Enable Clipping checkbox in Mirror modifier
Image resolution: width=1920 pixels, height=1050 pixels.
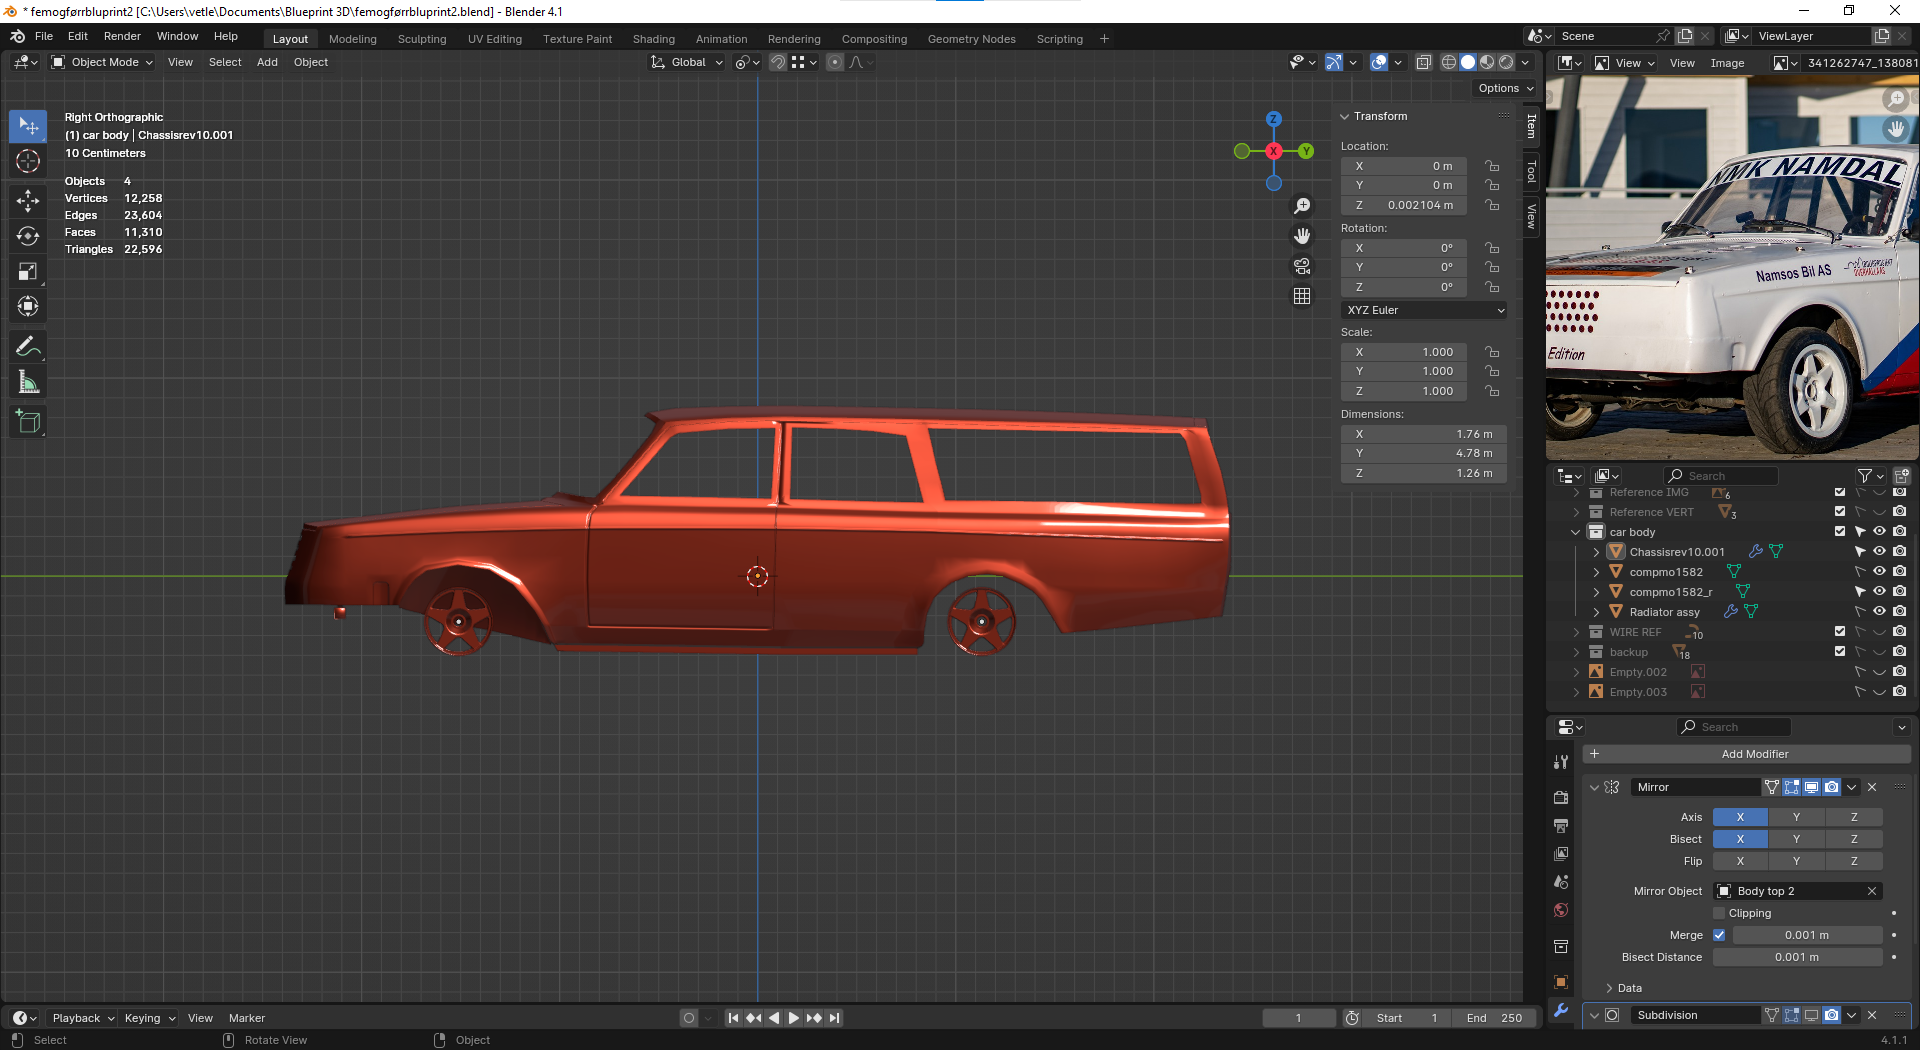click(x=1719, y=913)
